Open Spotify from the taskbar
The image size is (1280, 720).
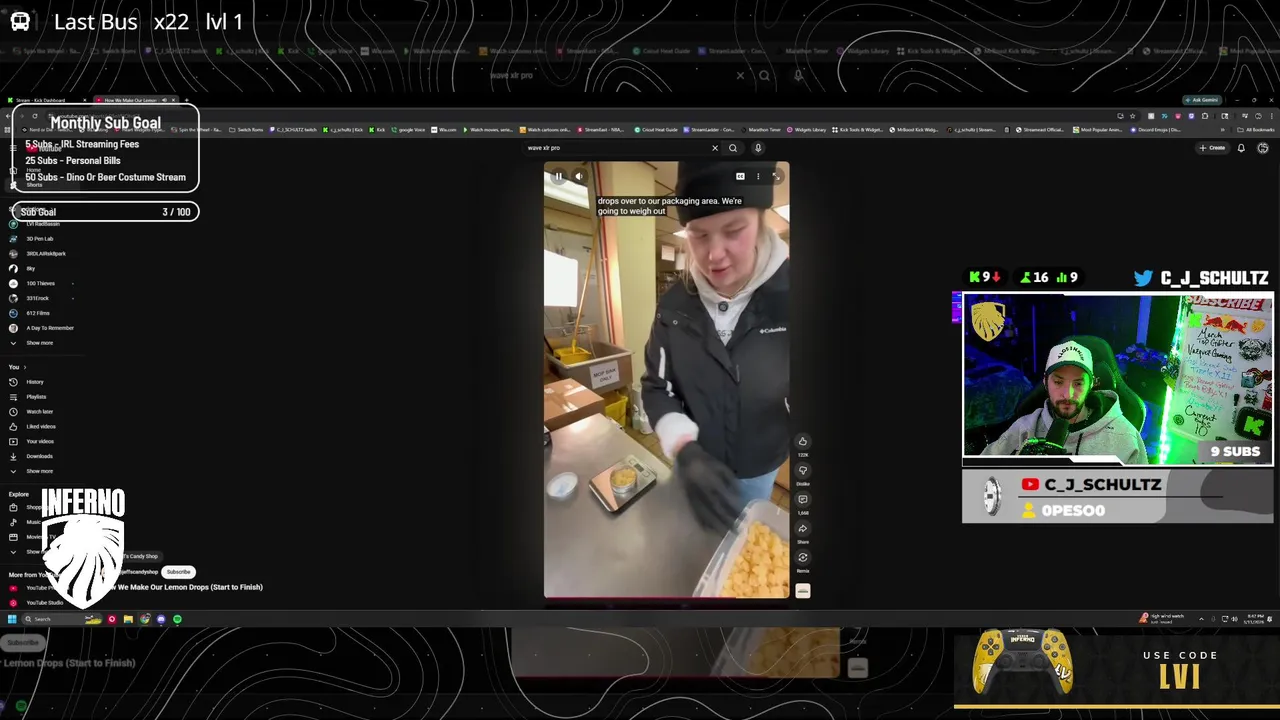(x=177, y=619)
